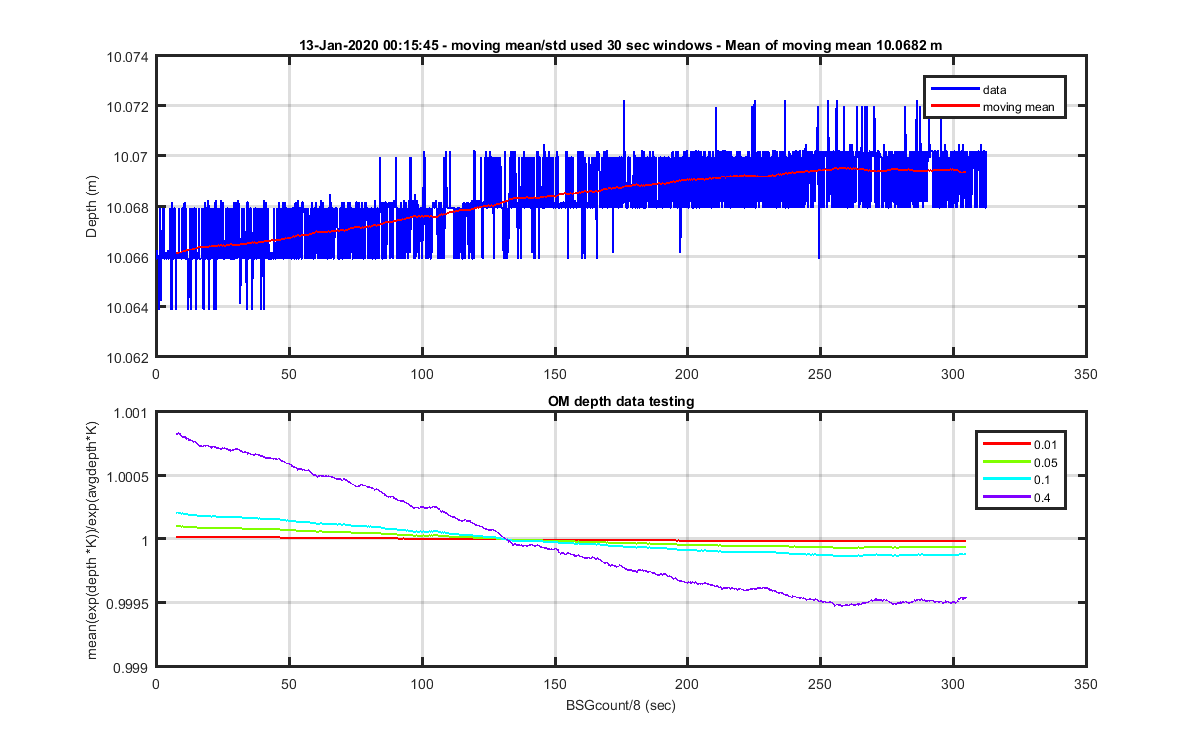
Task: Click the blue line sample in top legend
Action: tap(955, 90)
